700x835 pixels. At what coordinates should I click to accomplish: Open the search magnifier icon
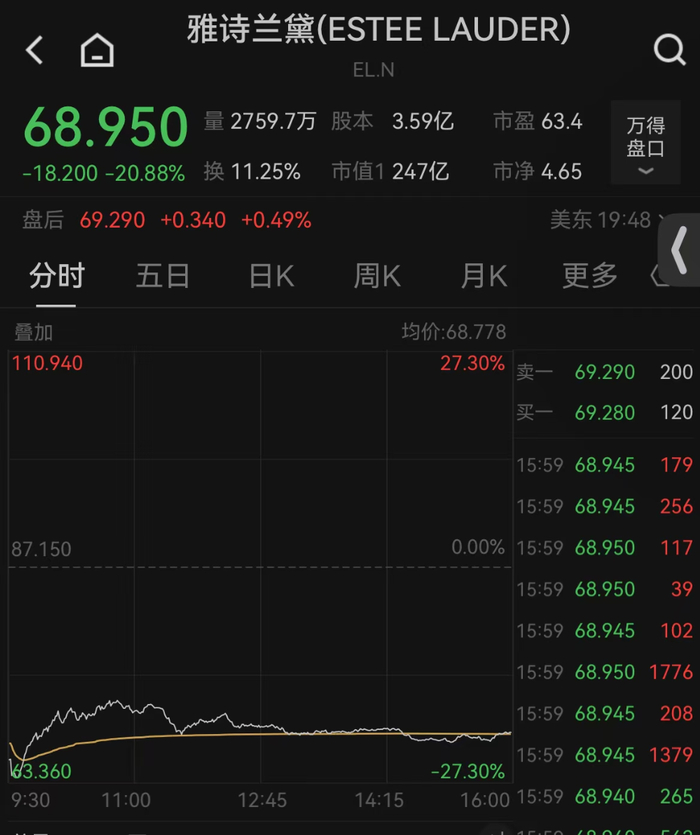[670, 50]
